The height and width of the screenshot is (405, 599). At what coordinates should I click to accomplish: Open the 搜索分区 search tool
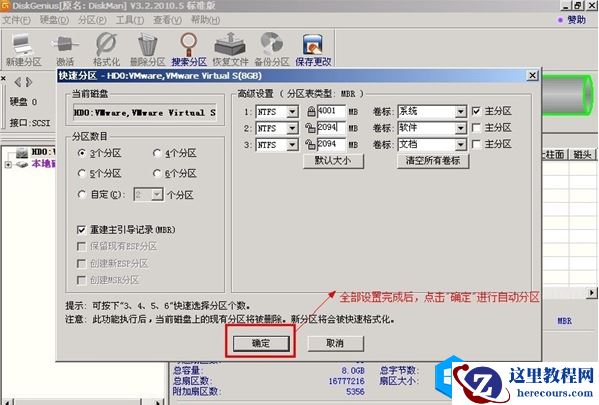point(189,50)
